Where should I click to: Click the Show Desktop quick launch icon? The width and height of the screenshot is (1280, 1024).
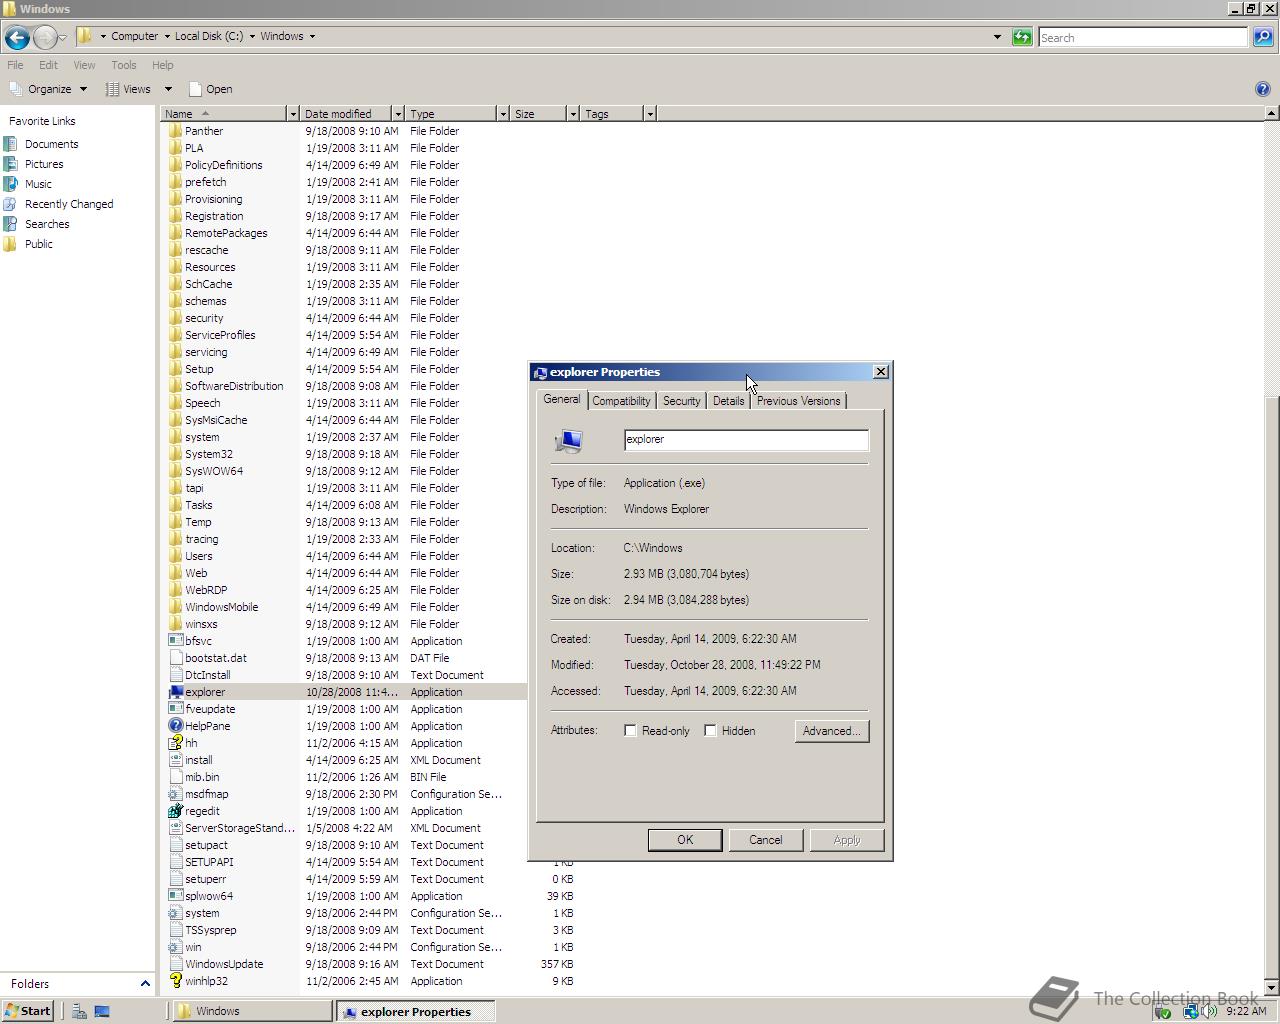(101, 1011)
